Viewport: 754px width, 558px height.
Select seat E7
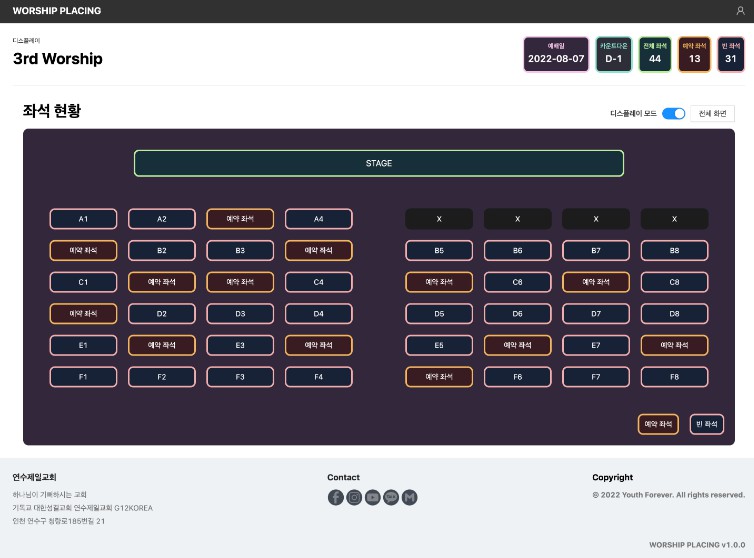596,345
